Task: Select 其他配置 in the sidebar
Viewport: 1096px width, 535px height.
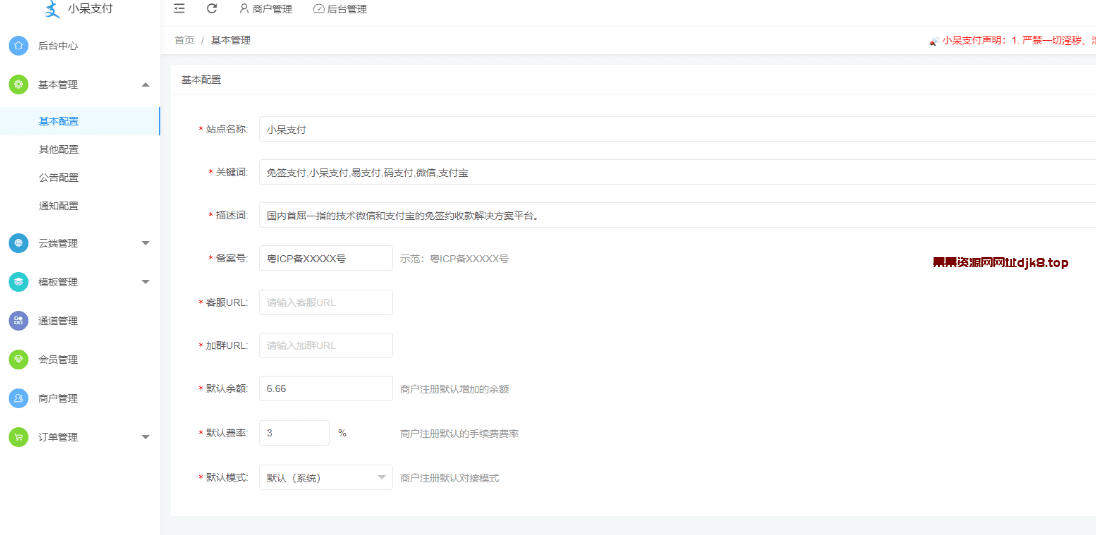Action: pos(59,150)
